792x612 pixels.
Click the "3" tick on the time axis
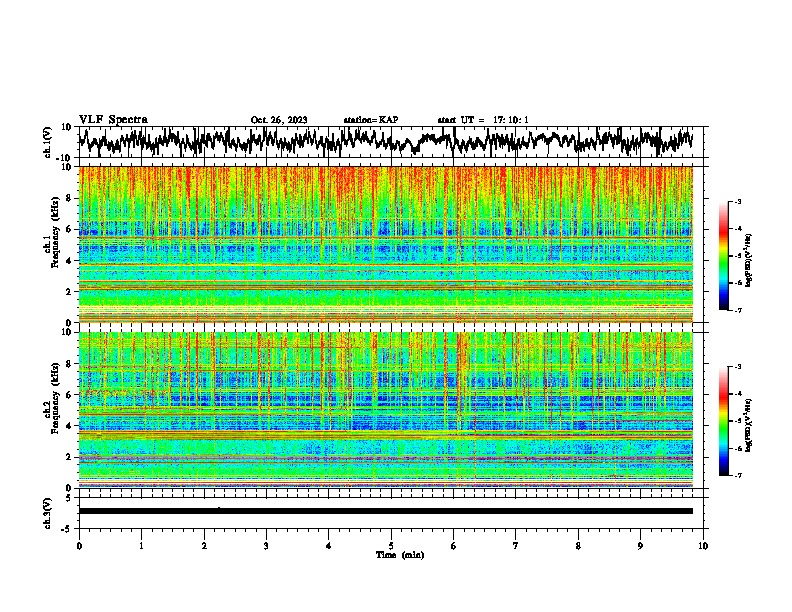click(x=266, y=546)
